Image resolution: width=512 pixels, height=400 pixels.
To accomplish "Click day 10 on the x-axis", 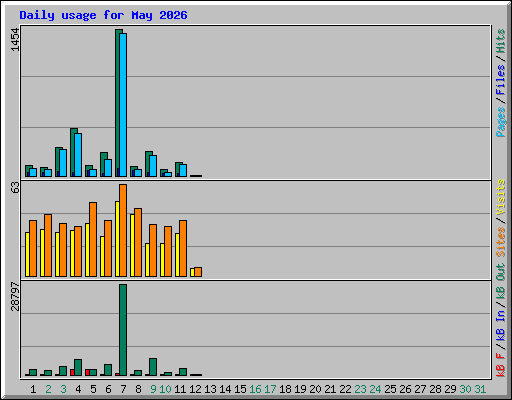I will coord(165,389).
